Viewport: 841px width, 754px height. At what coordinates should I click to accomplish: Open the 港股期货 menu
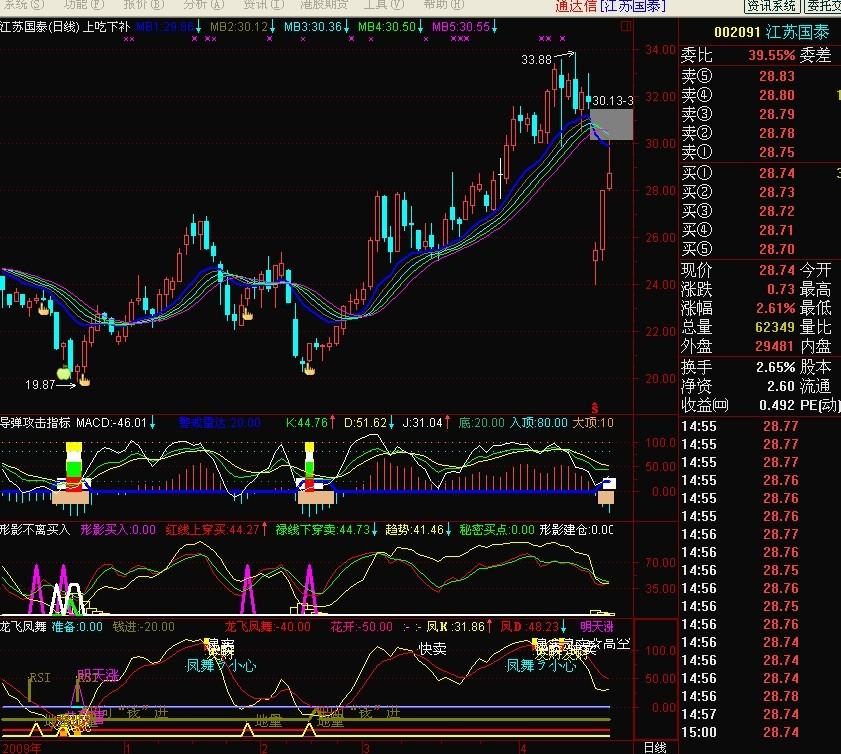click(x=324, y=4)
